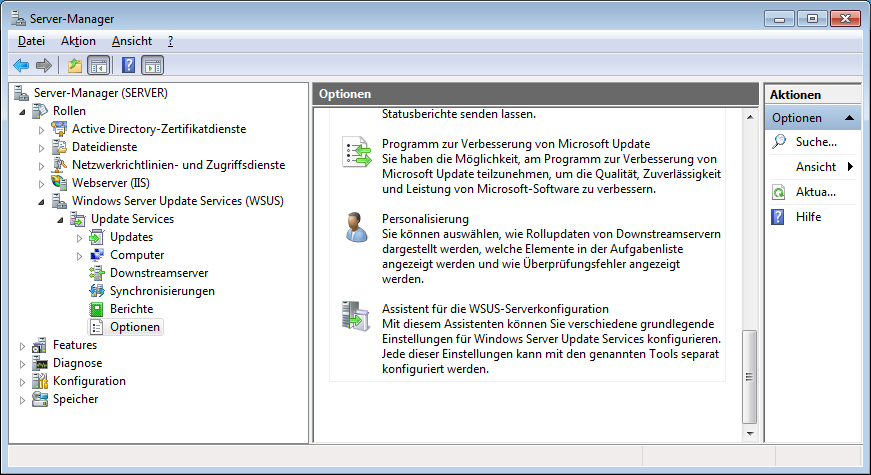Collapse Windows Server Update Services node

pyautogui.click(x=41, y=202)
